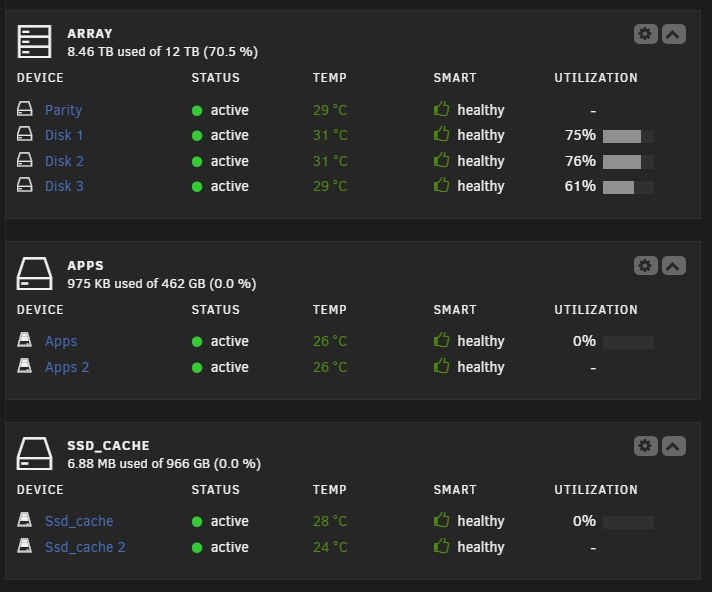
Task: Open the Disk 3 device link
Action: pos(64,186)
